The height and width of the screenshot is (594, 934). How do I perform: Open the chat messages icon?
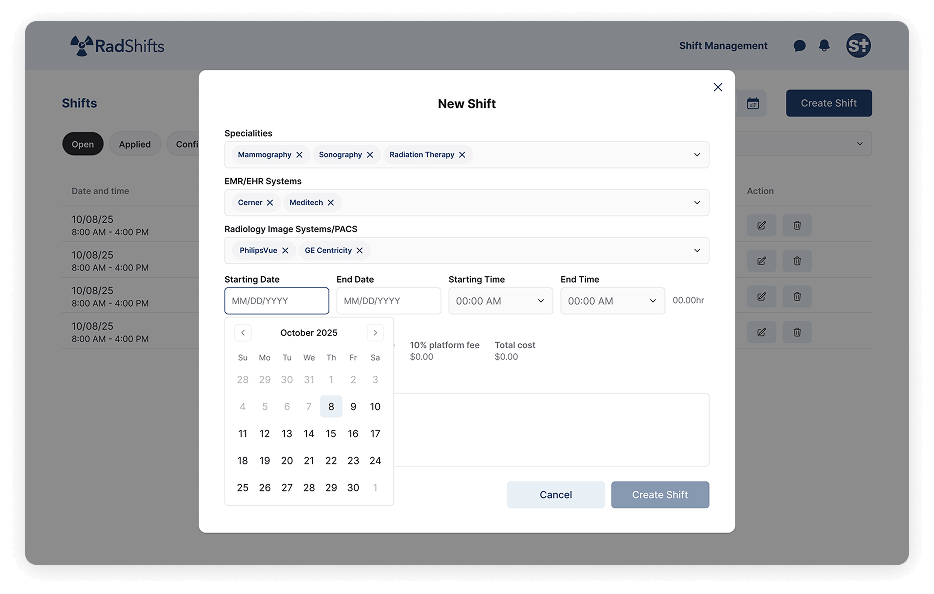[x=799, y=45]
